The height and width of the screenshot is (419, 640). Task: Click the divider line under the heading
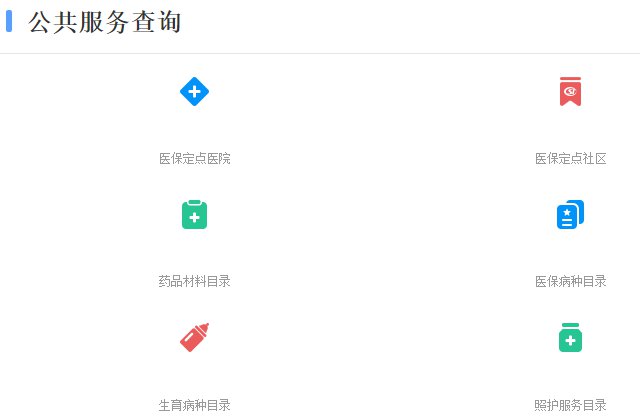320,53
